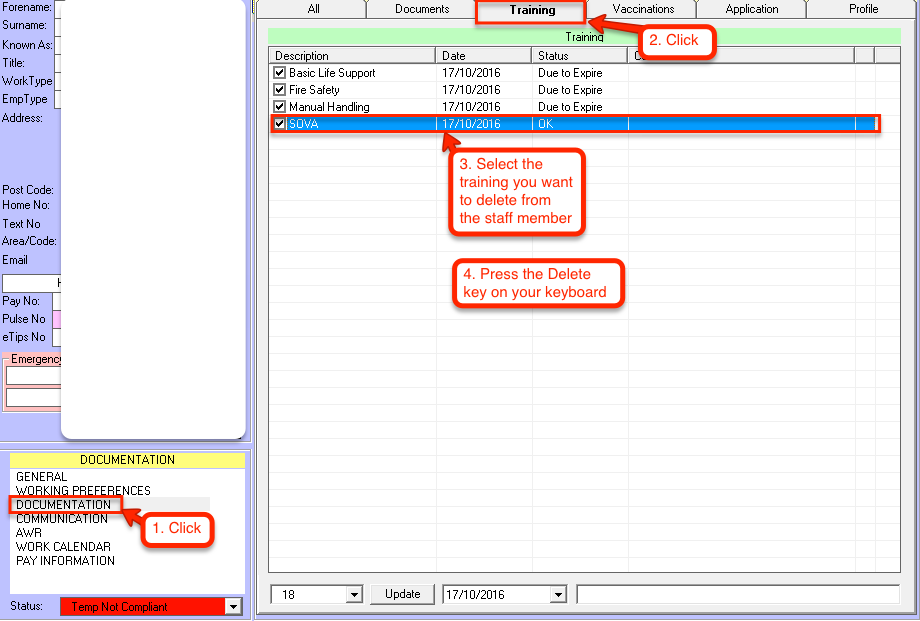Select DOCUMENTATION in the section list
The height and width of the screenshot is (621, 920).
click(x=63, y=505)
